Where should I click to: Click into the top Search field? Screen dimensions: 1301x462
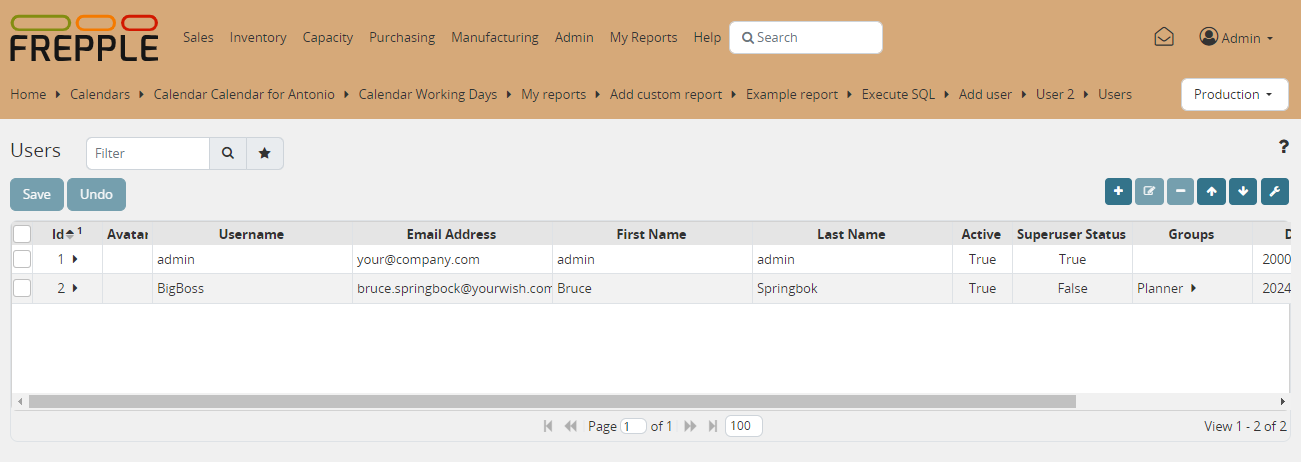(806, 37)
